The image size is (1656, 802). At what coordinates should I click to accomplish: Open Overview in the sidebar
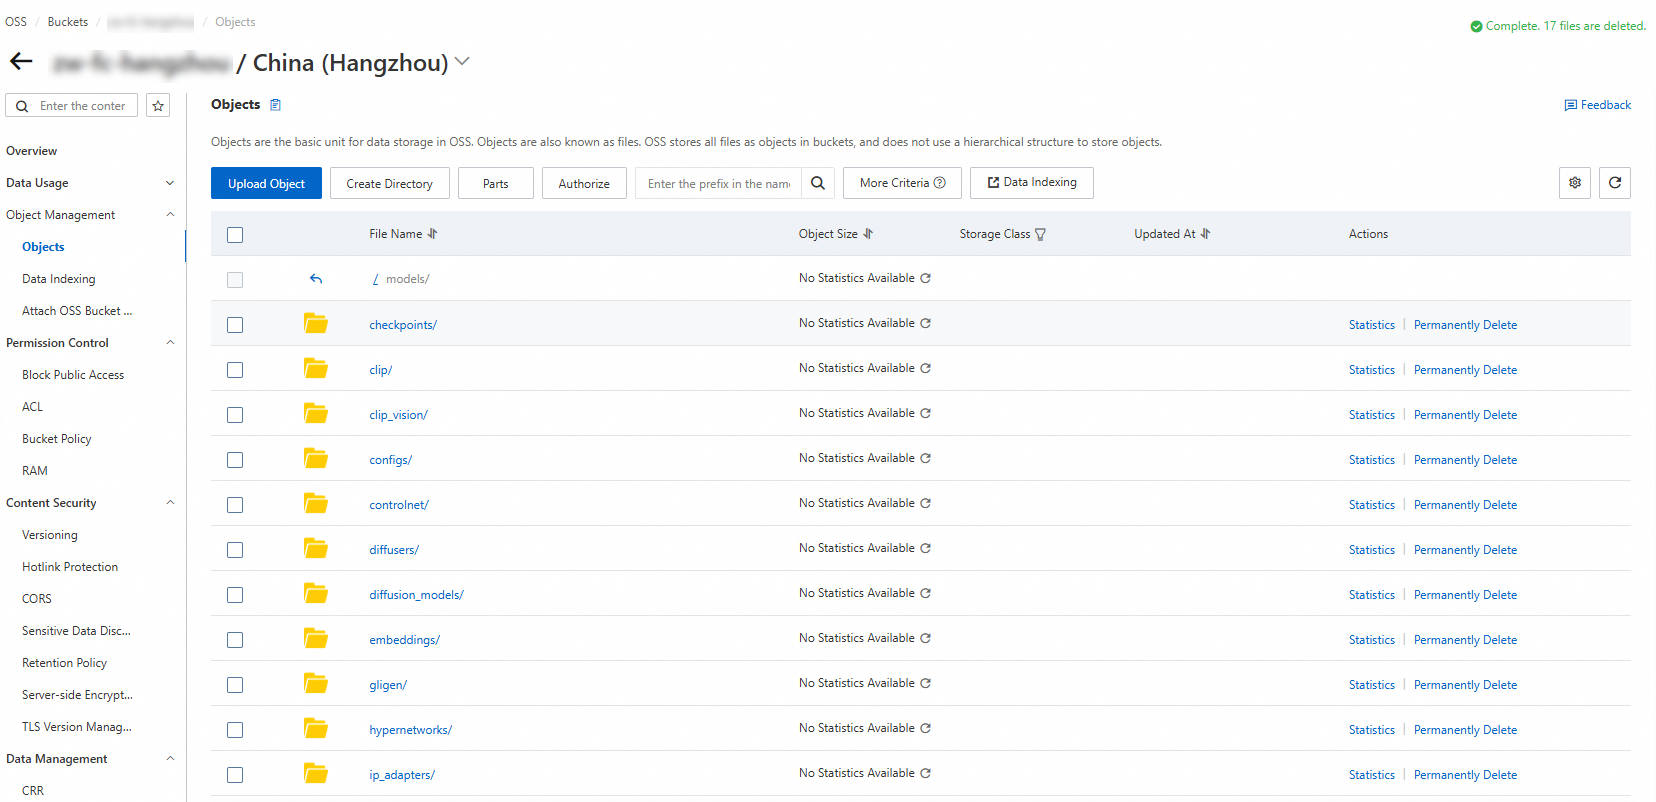click(x=32, y=151)
